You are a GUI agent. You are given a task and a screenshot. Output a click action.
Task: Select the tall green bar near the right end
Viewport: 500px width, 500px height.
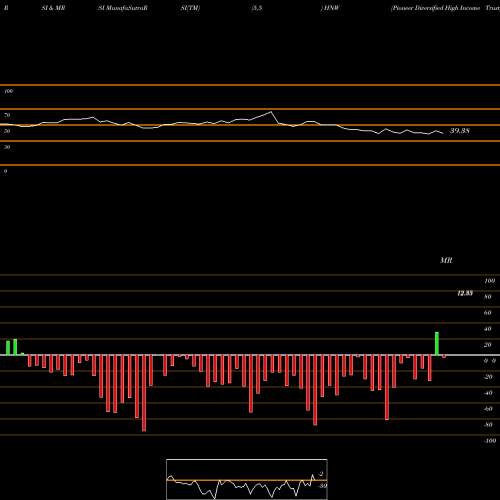pos(437,344)
